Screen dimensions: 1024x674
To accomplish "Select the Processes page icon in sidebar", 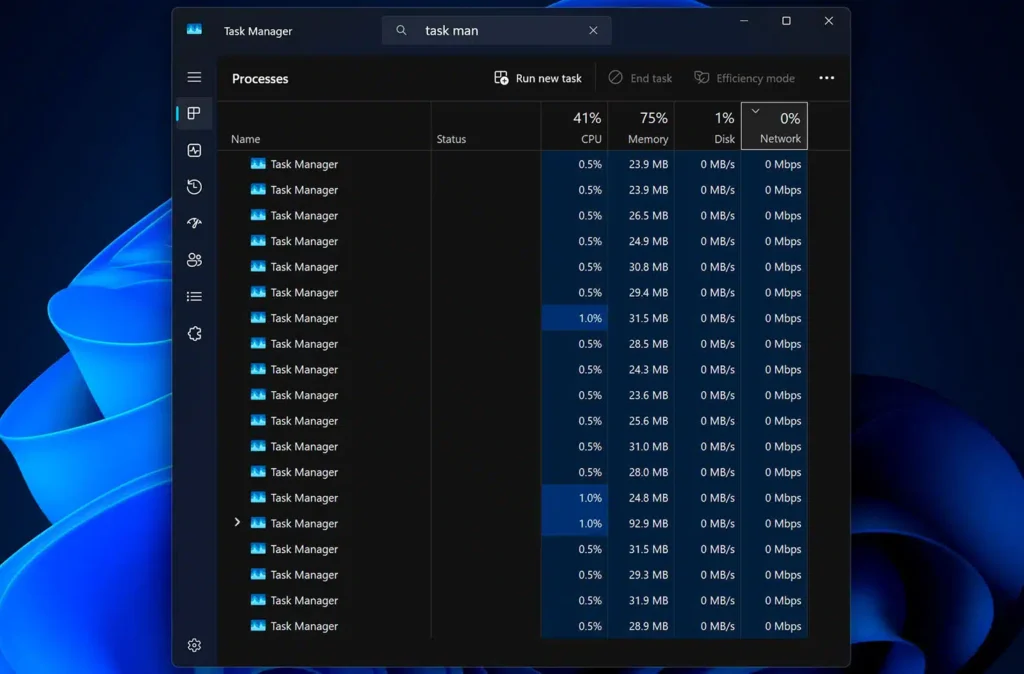I will [x=194, y=114].
